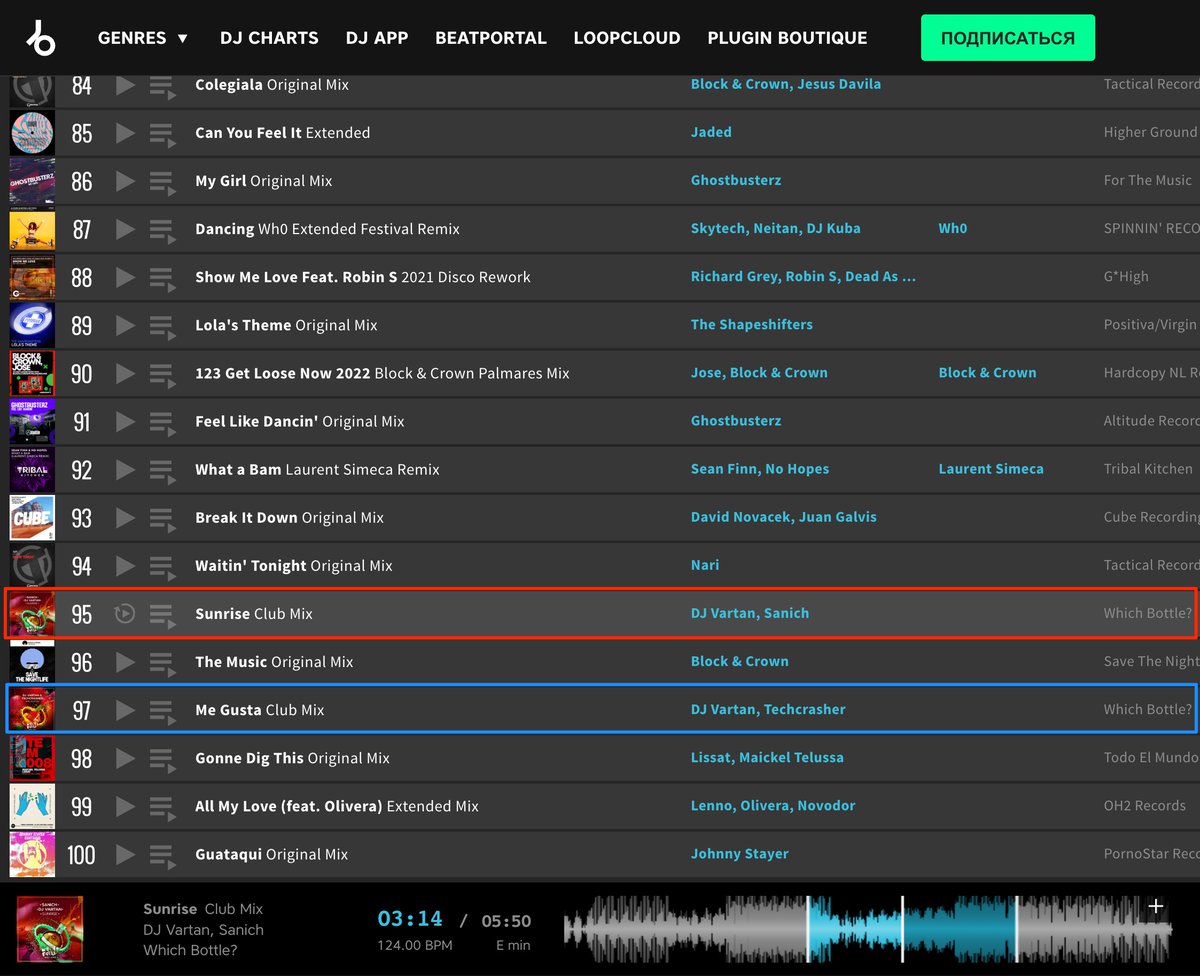Screen dimensions: 1200x976
Task: Open the Wh0 remixer link
Action: coord(952,228)
